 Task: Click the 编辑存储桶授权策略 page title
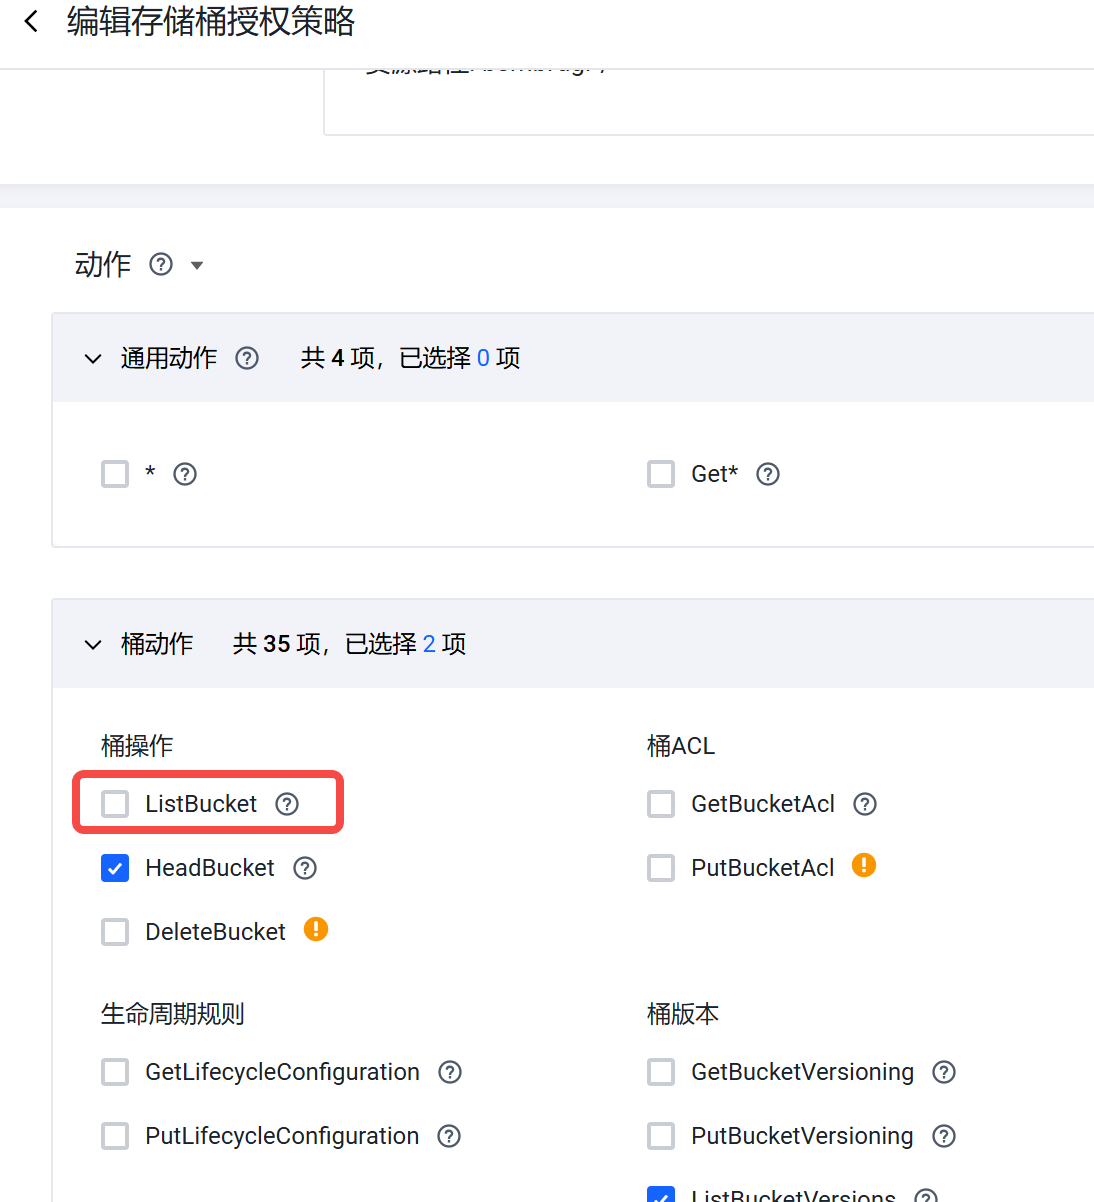pos(211,21)
